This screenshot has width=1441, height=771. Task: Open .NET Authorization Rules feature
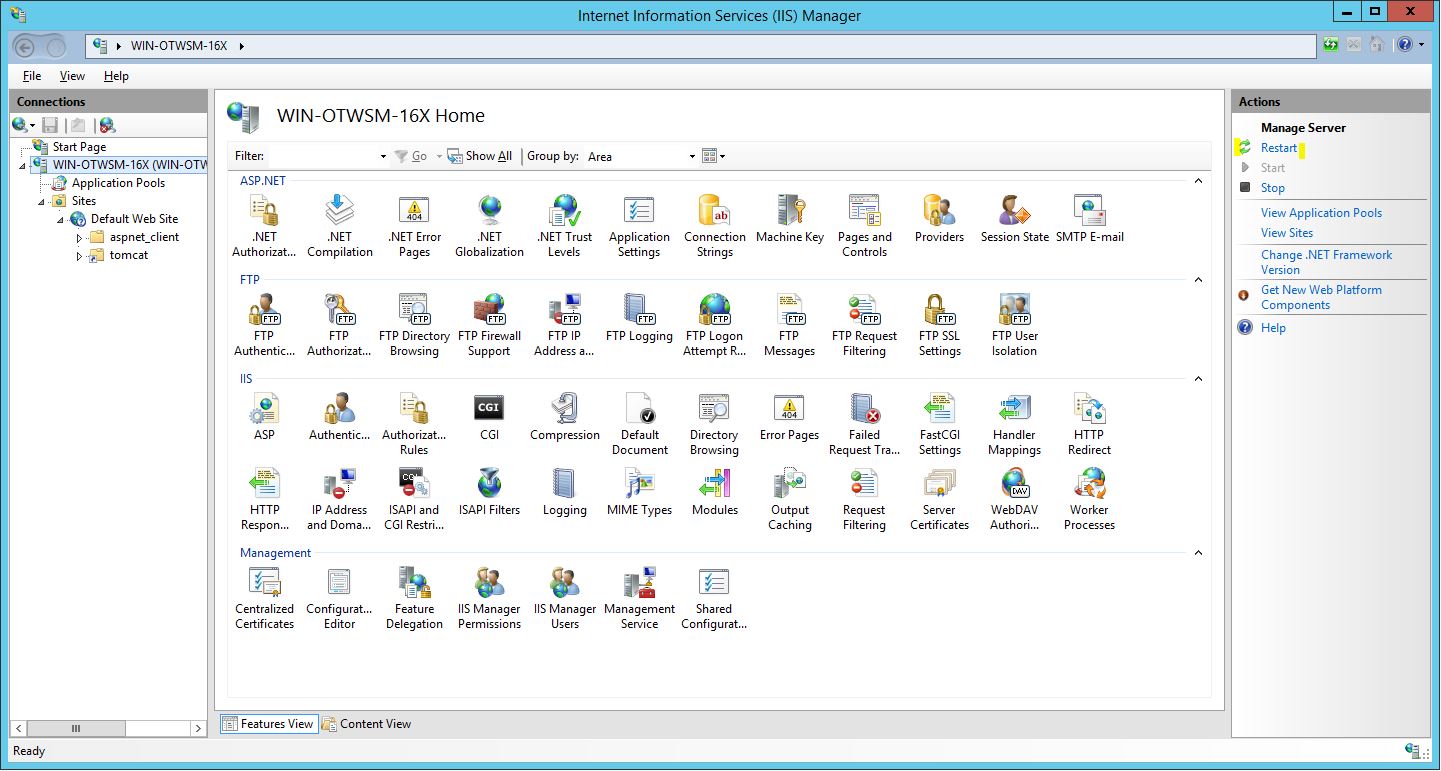tap(264, 226)
